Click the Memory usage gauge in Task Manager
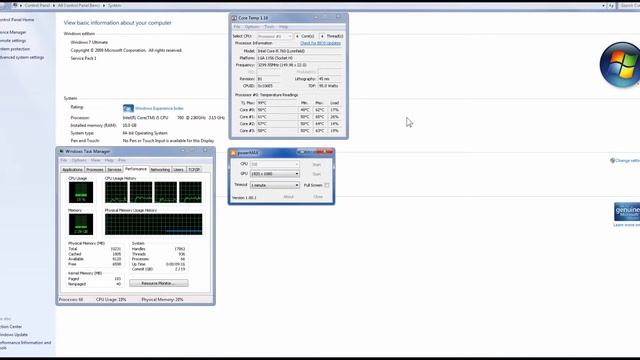Screen dimensions: 640x360 point(81,224)
